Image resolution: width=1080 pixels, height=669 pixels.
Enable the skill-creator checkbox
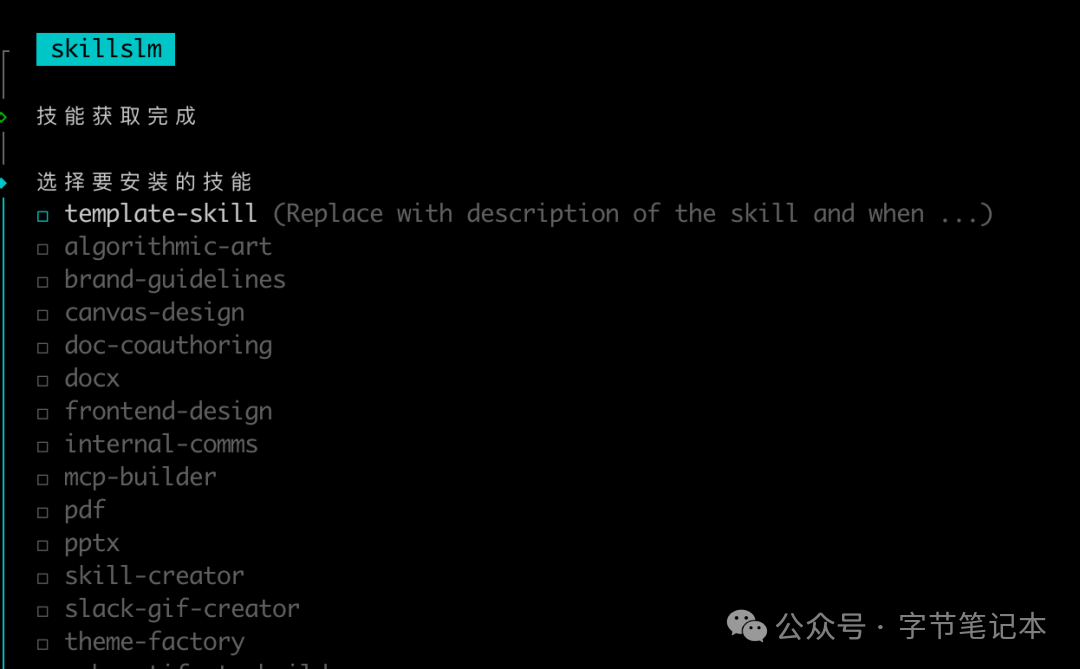coord(42,576)
